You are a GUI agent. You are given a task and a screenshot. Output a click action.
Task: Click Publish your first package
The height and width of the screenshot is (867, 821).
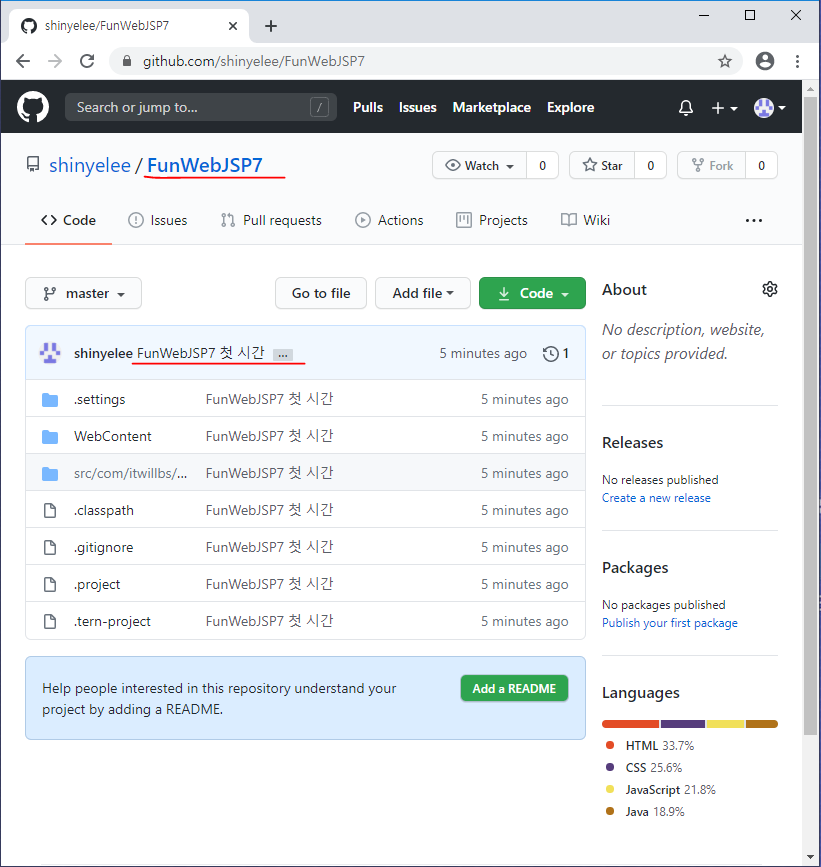[x=670, y=623]
